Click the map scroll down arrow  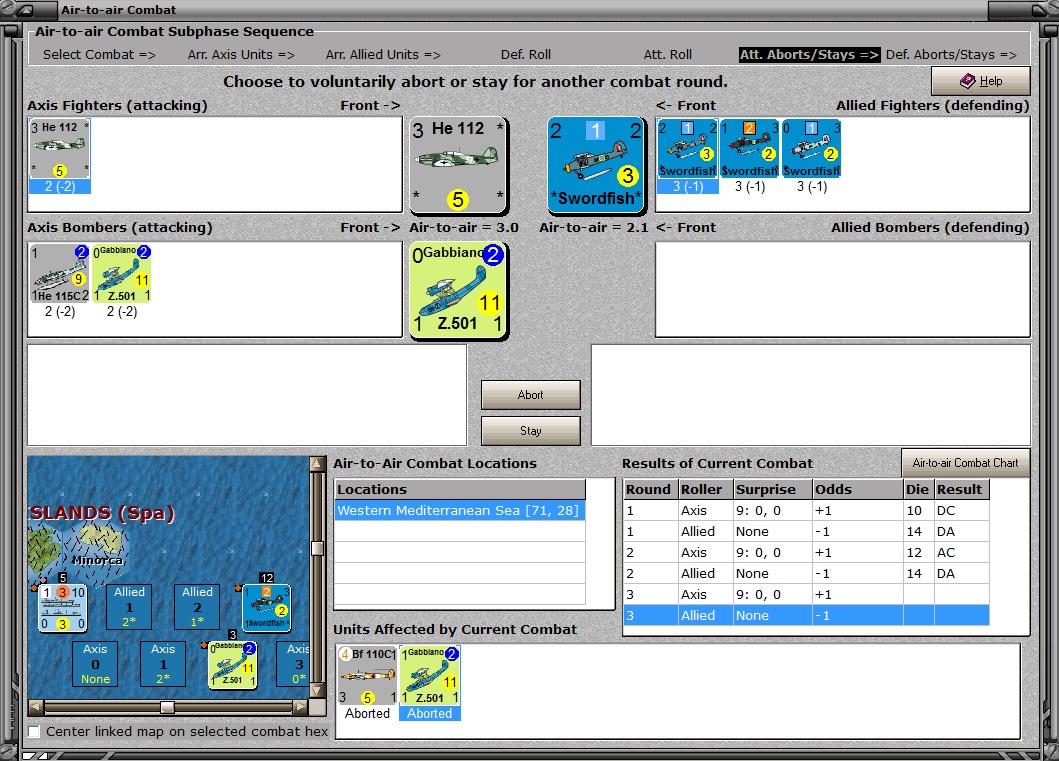tap(317, 690)
